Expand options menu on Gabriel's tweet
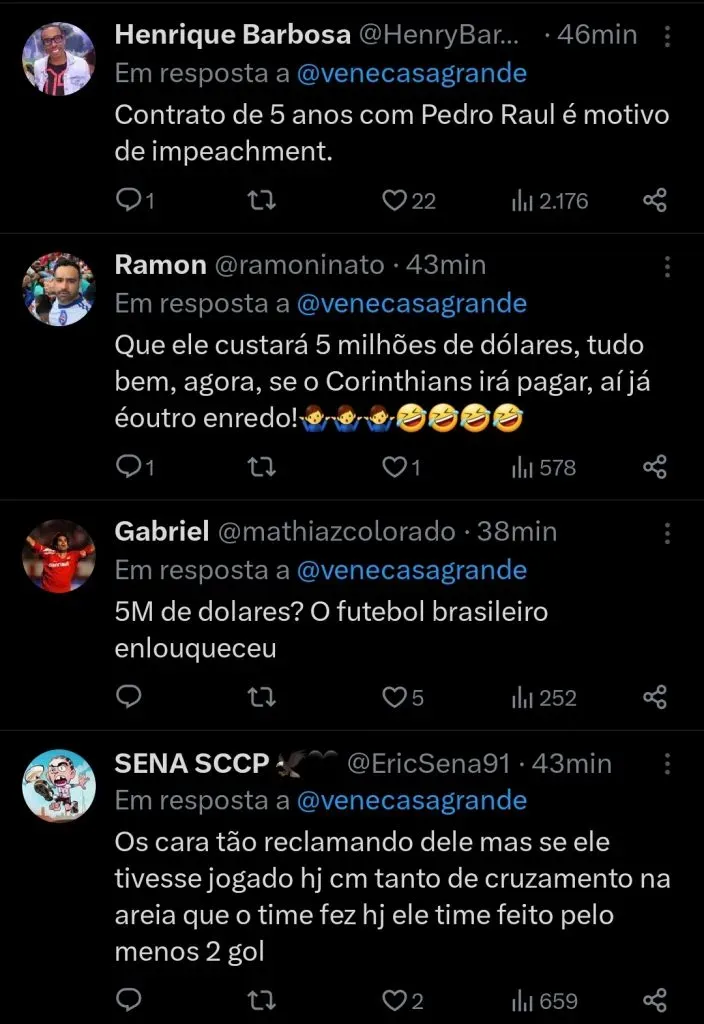704x1024 pixels. coord(667,532)
